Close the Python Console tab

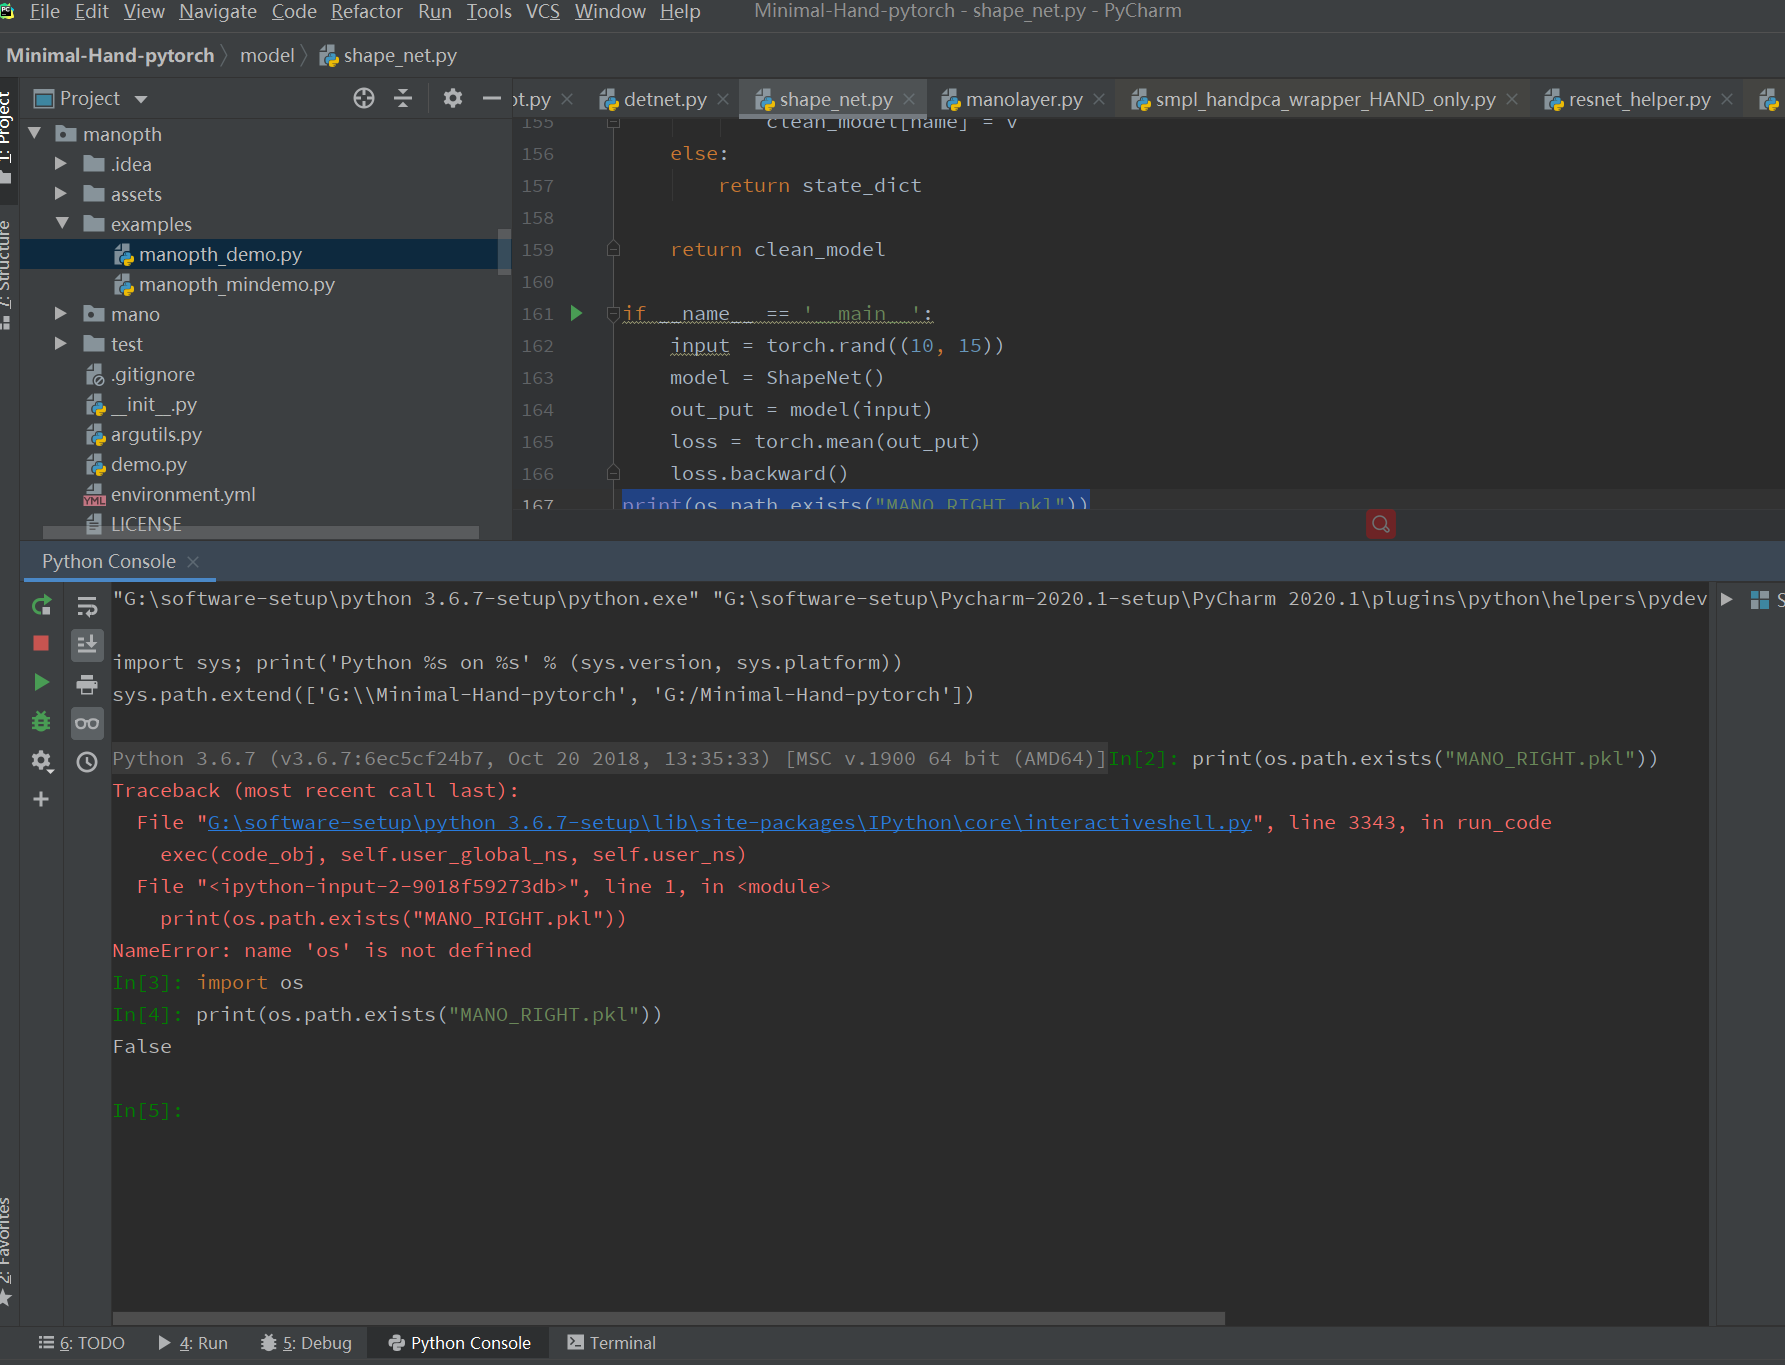tap(193, 562)
